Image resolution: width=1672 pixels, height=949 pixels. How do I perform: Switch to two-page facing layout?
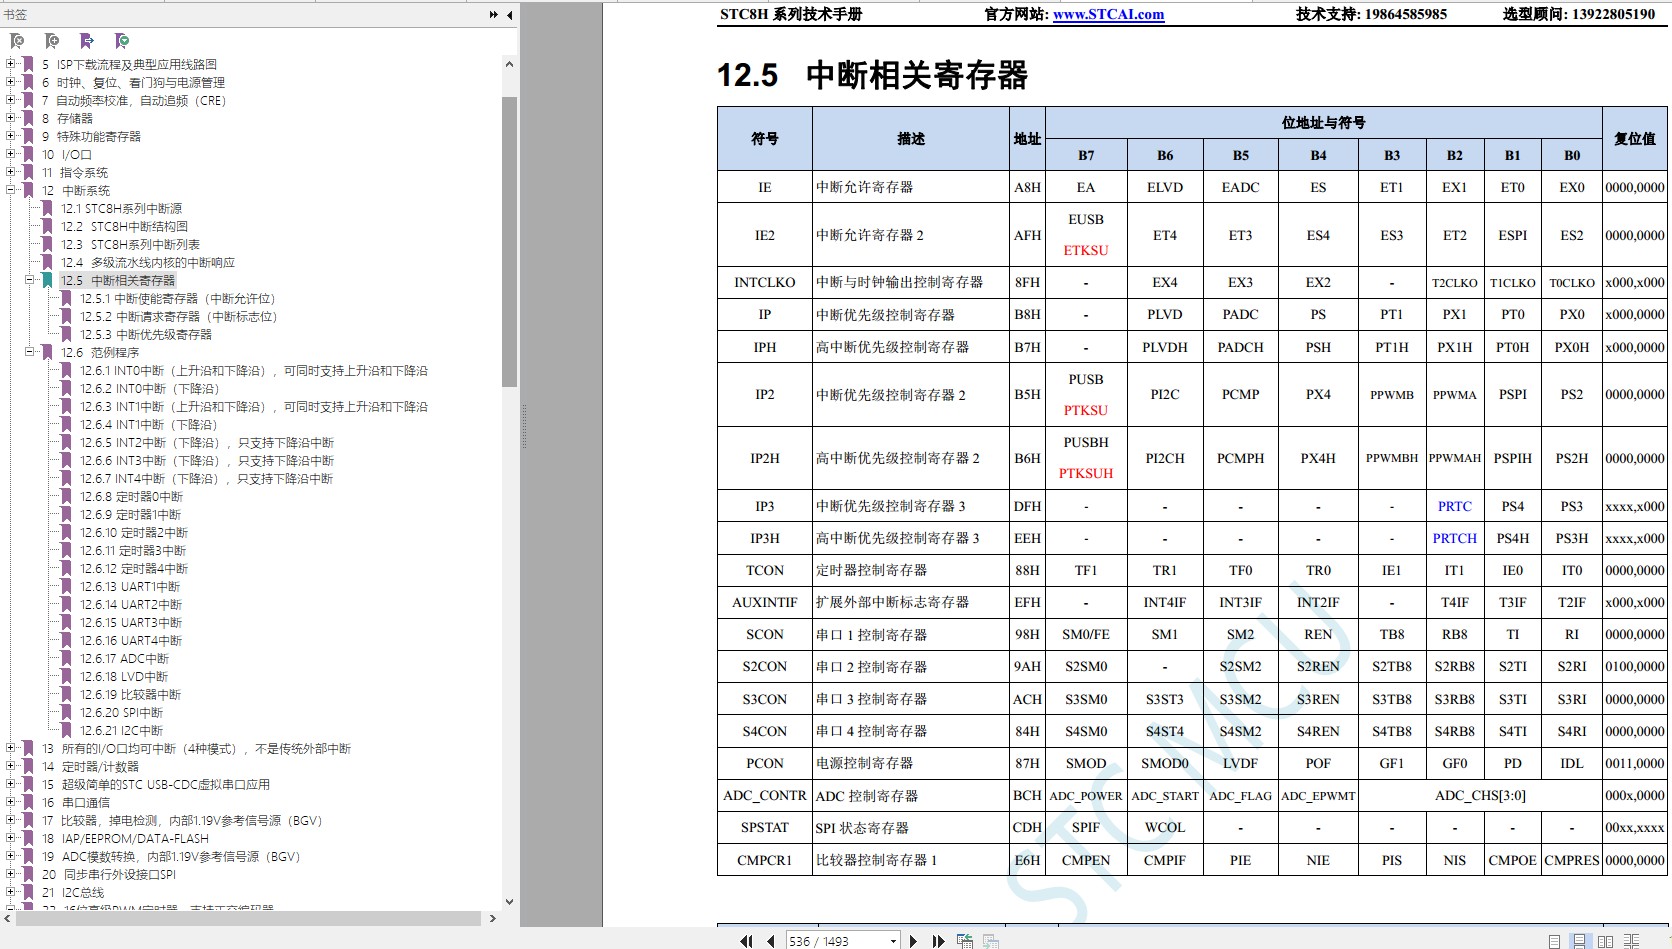tap(1605, 941)
